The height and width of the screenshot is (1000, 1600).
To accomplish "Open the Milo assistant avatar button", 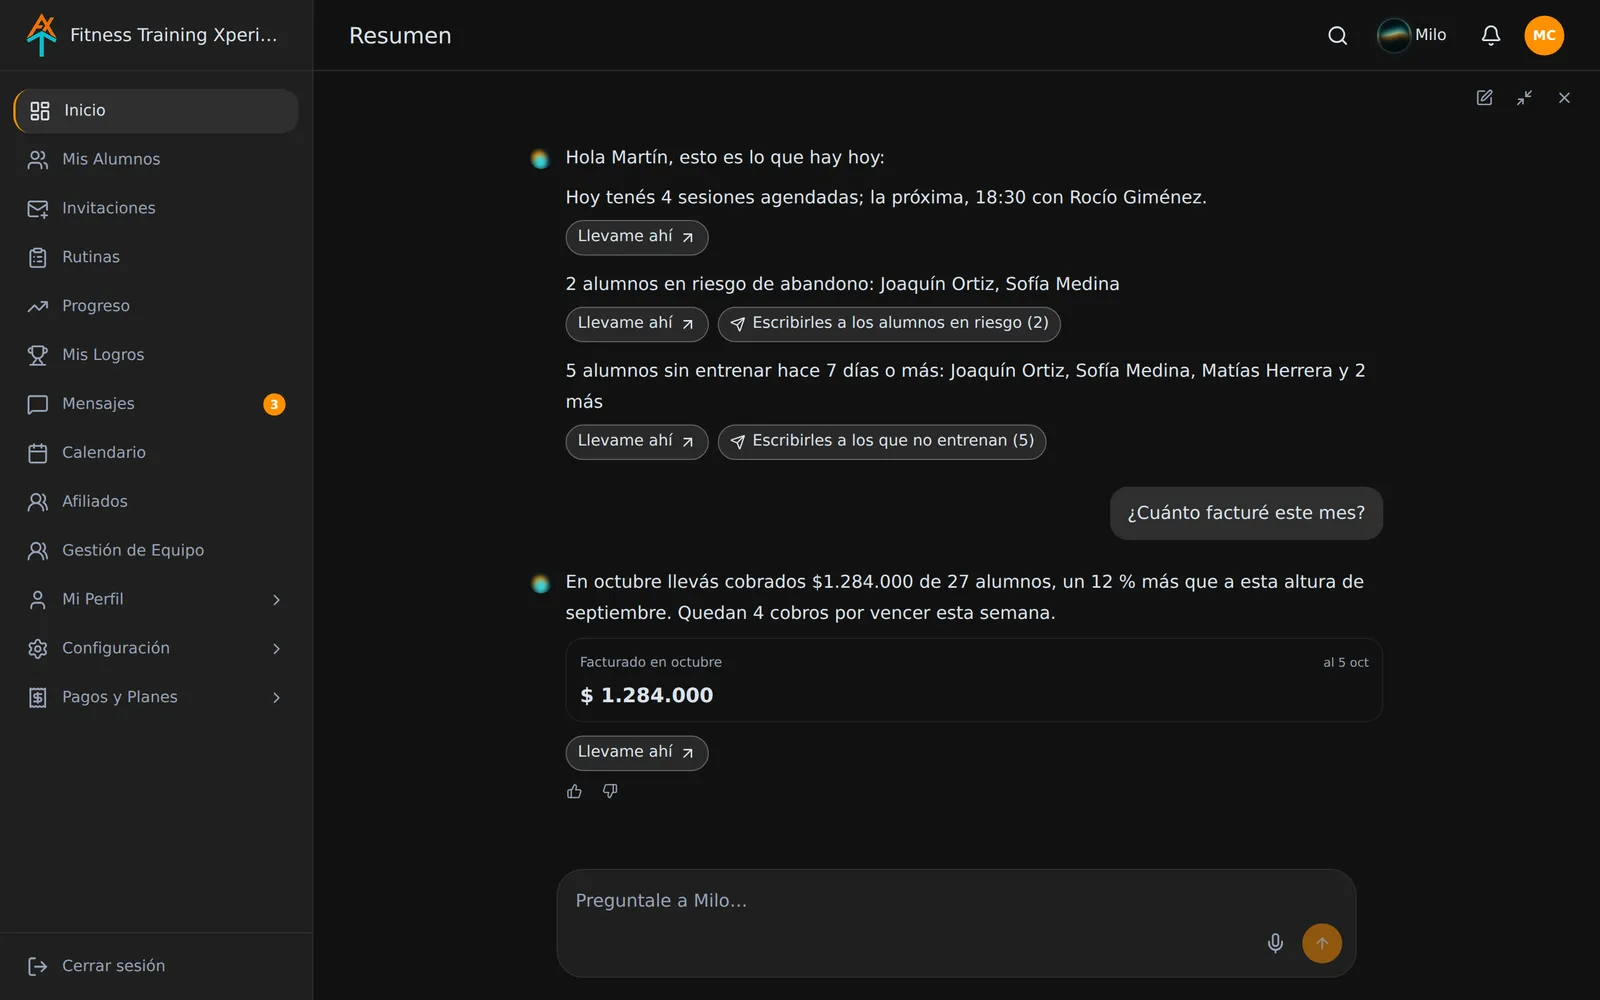I will 1412,35.
